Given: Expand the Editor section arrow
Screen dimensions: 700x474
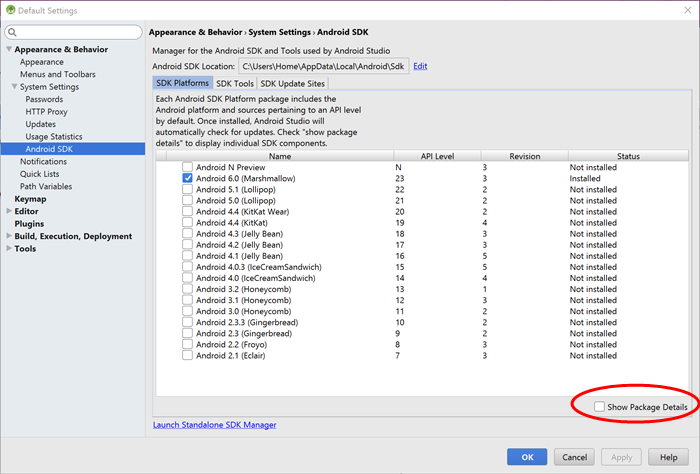Looking at the screenshot, I should [x=9, y=211].
